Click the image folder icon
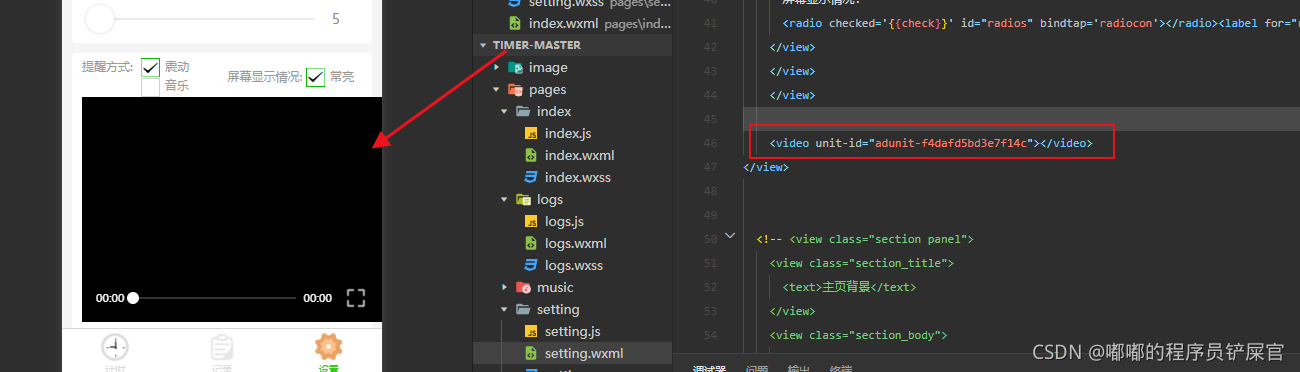The width and height of the screenshot is (1300, 372). coord(516,67)
